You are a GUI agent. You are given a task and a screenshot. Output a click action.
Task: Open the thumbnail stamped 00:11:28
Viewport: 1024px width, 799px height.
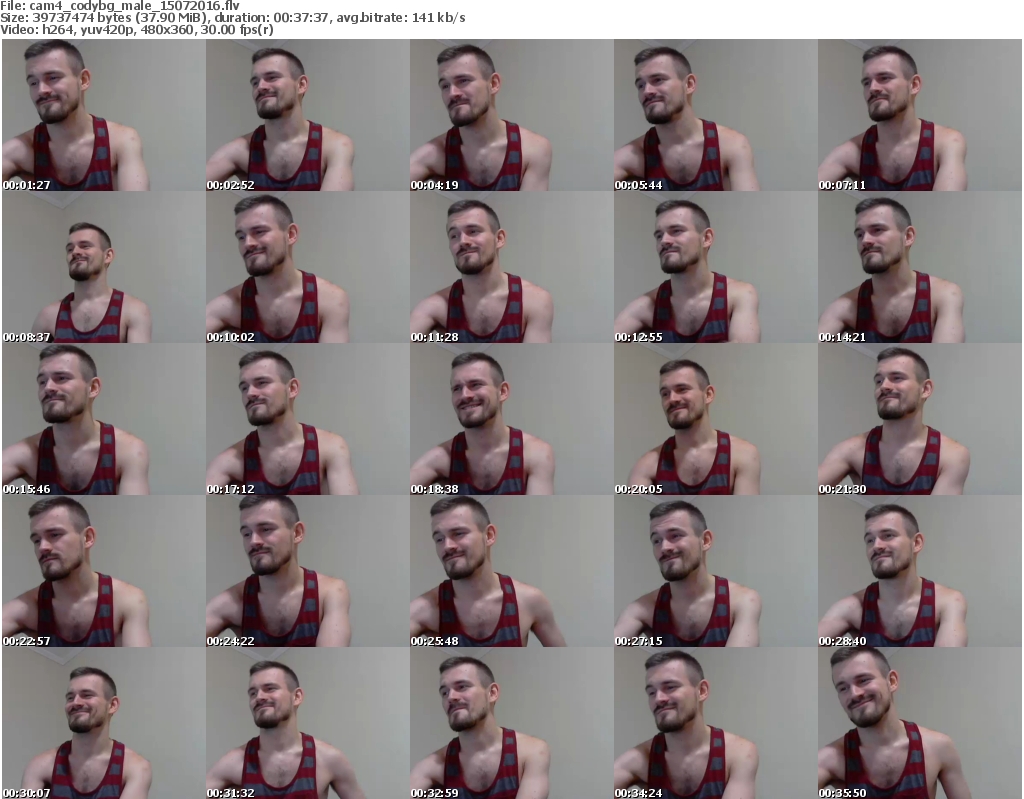(x=511, y=267)
